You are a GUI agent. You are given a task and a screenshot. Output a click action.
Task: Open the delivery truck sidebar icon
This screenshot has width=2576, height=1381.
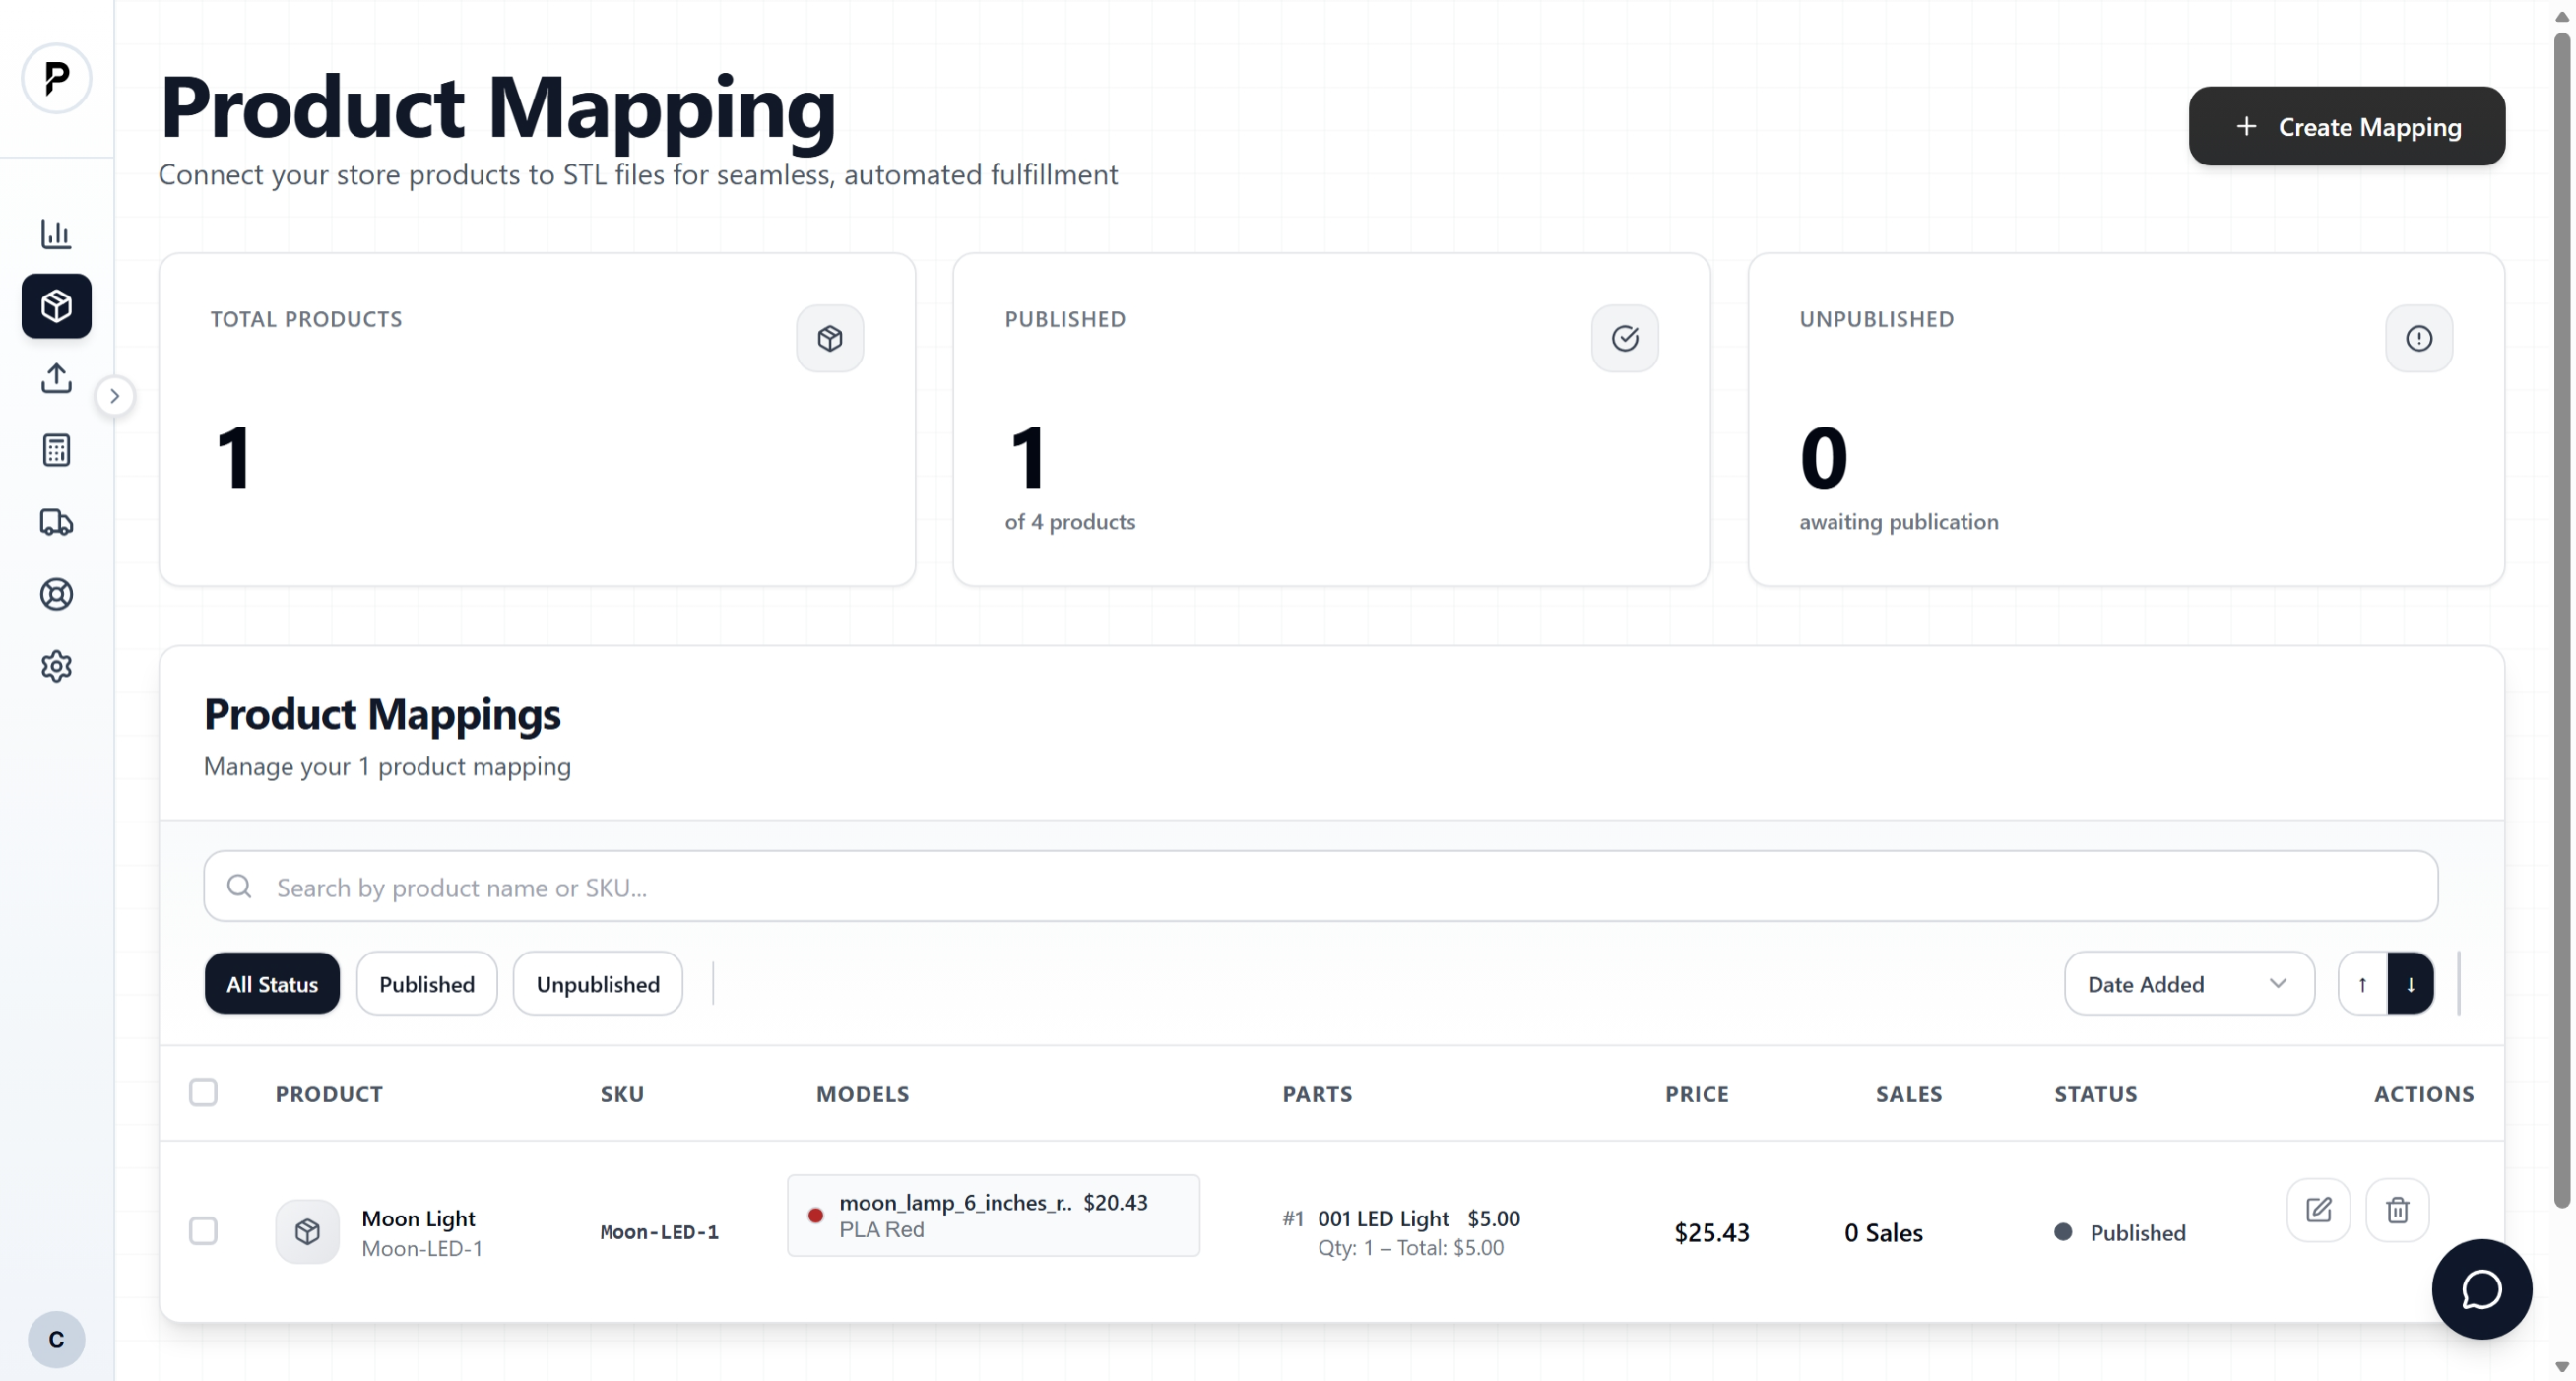pyautogui.click(x=56, y=522)
